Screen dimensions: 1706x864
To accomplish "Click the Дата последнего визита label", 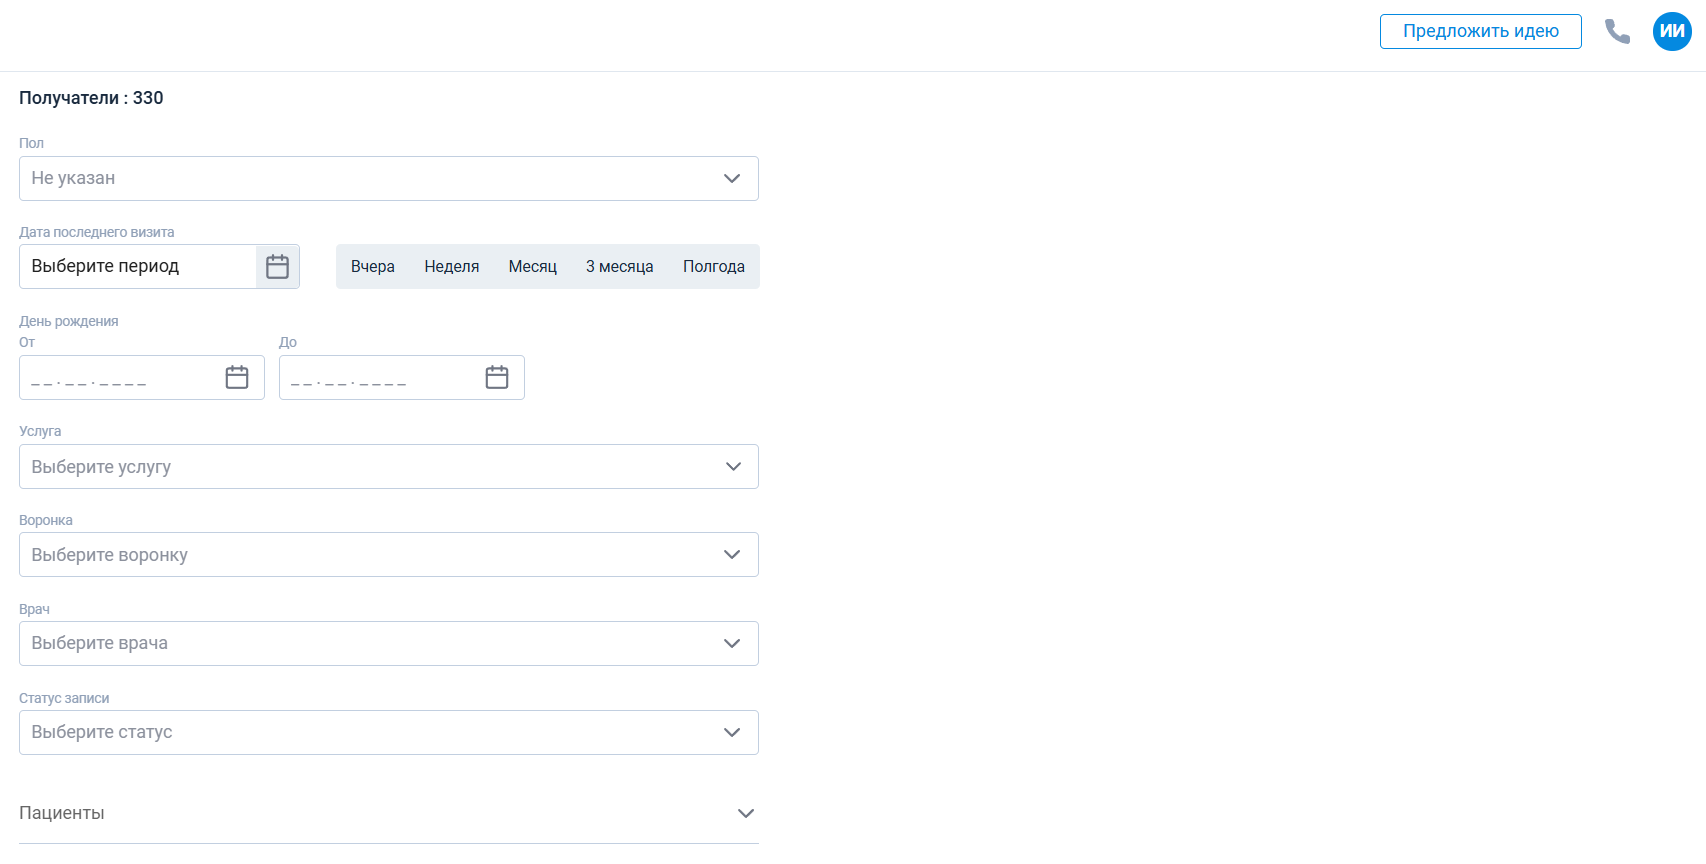I will coord(97,232).
